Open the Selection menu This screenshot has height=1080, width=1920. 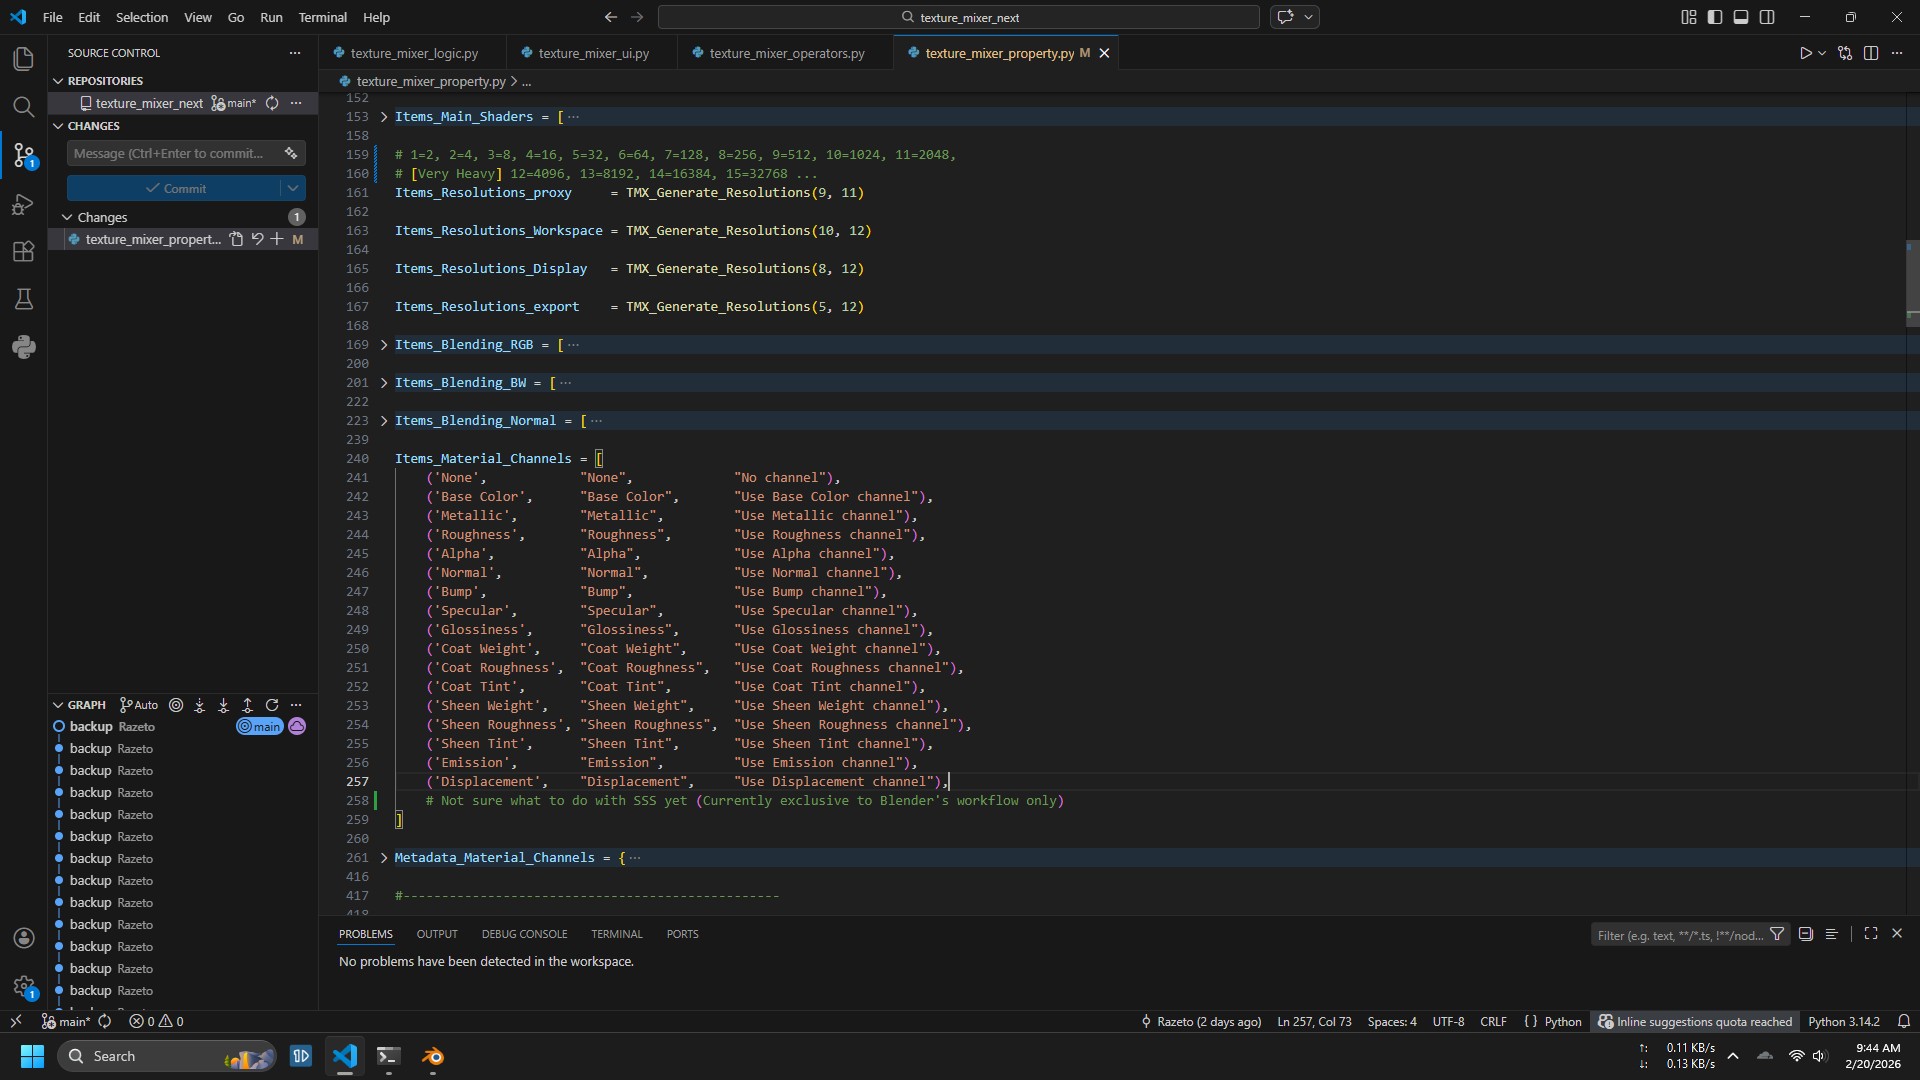coord(142,17)
